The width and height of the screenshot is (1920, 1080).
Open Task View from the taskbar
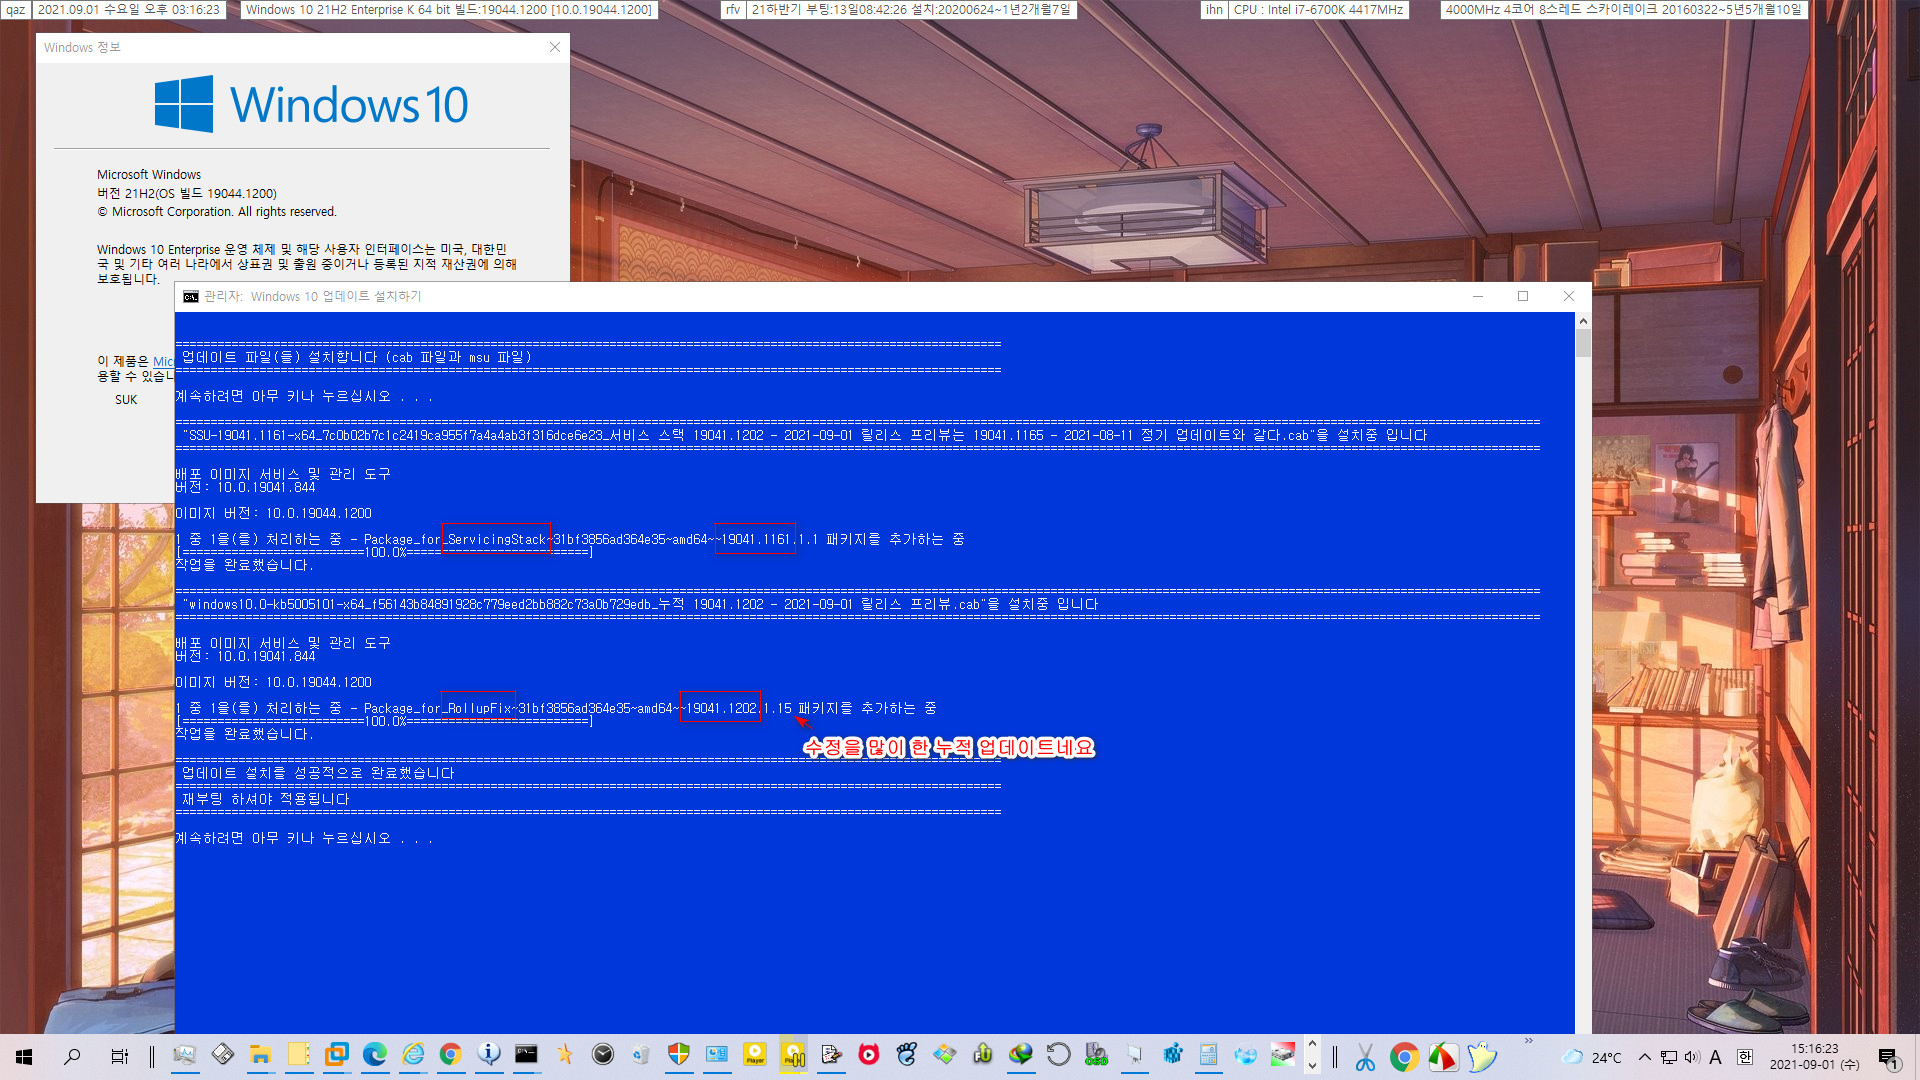(x=119, y=1056)
